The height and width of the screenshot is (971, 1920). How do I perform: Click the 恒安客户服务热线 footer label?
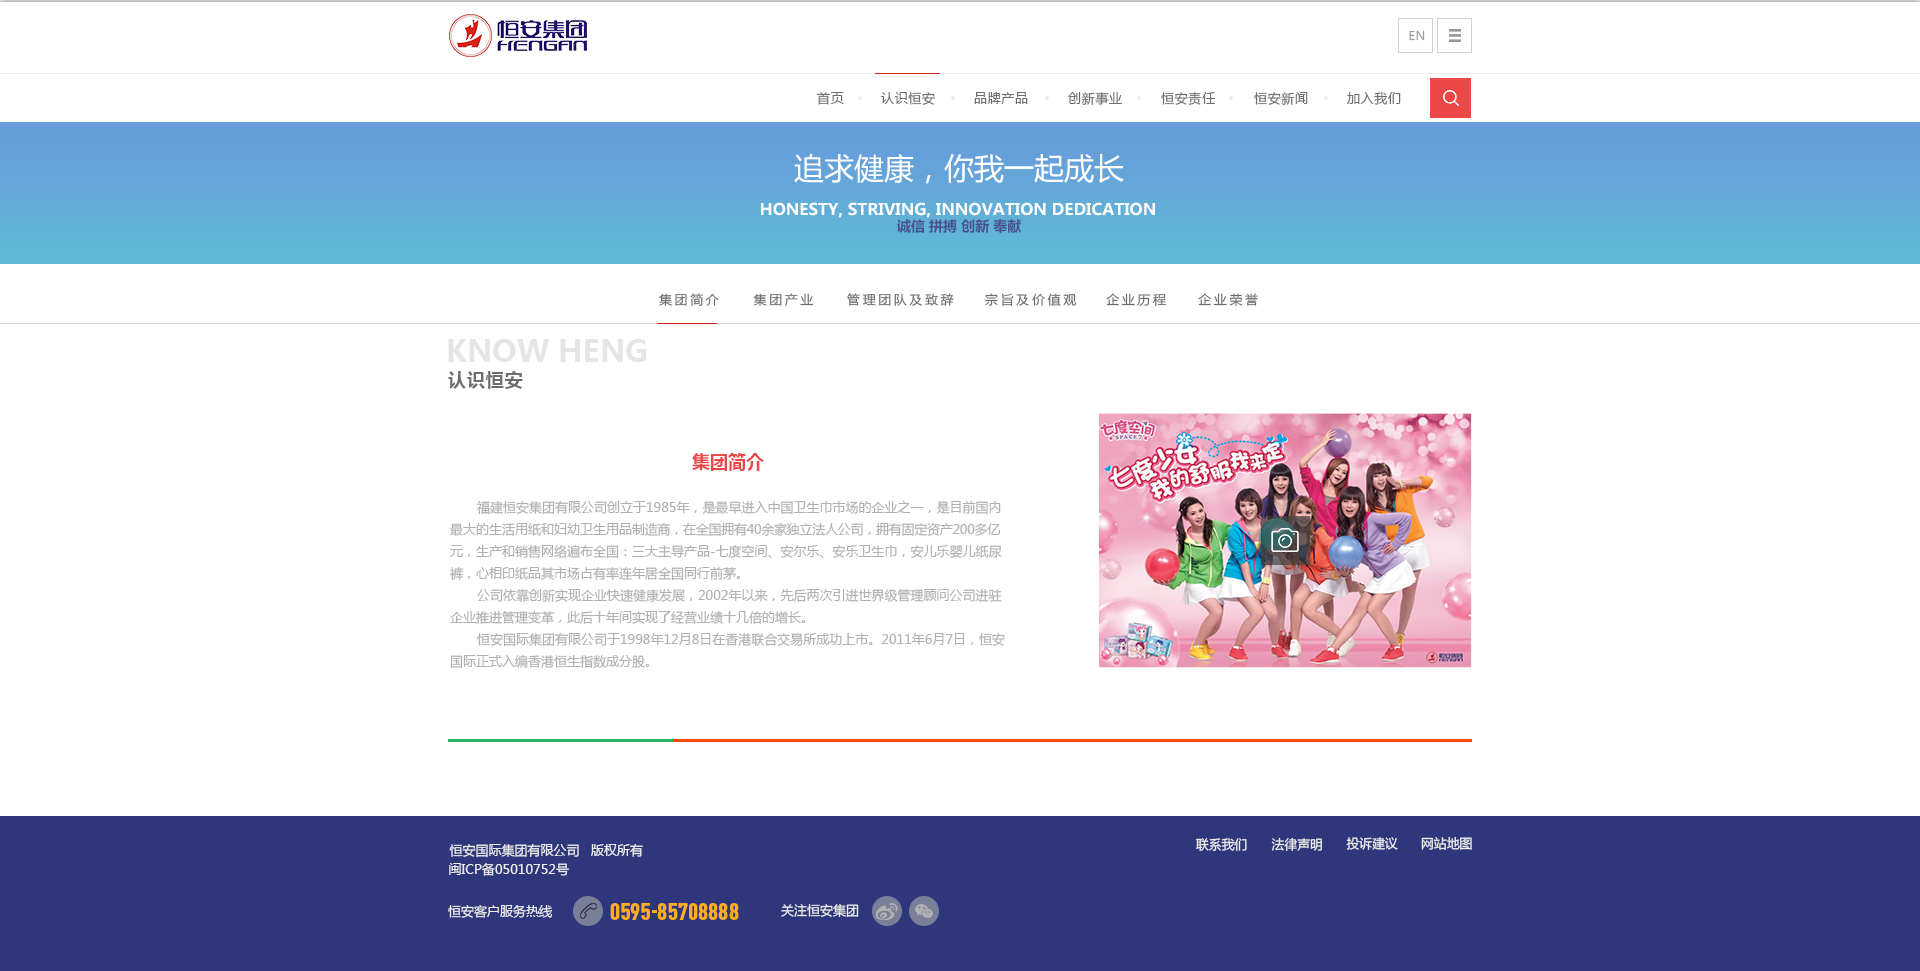500,912
